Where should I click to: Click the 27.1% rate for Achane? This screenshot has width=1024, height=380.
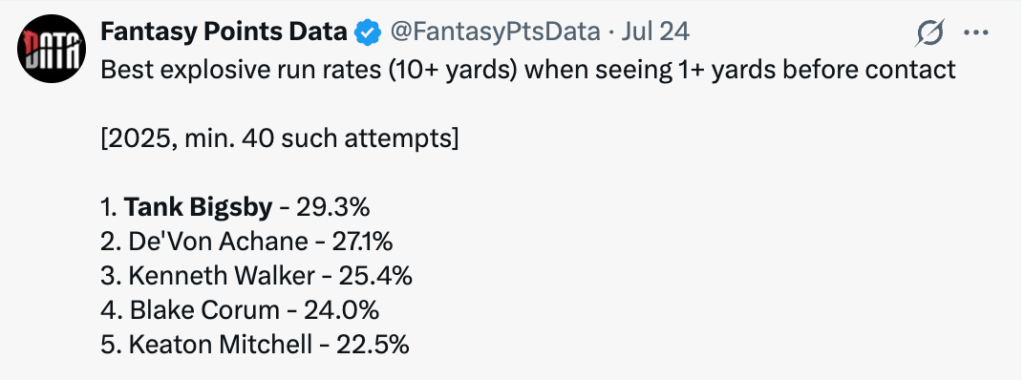point(357,242)
